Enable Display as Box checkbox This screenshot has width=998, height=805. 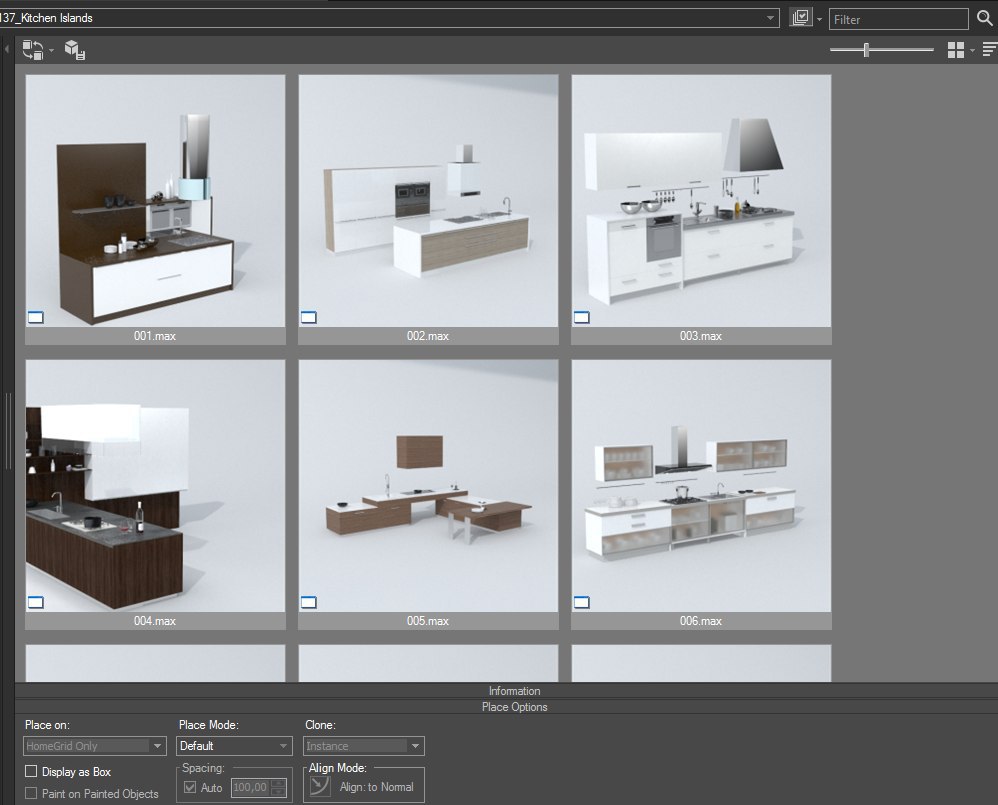pyautogui.click(x=31, y=771)
